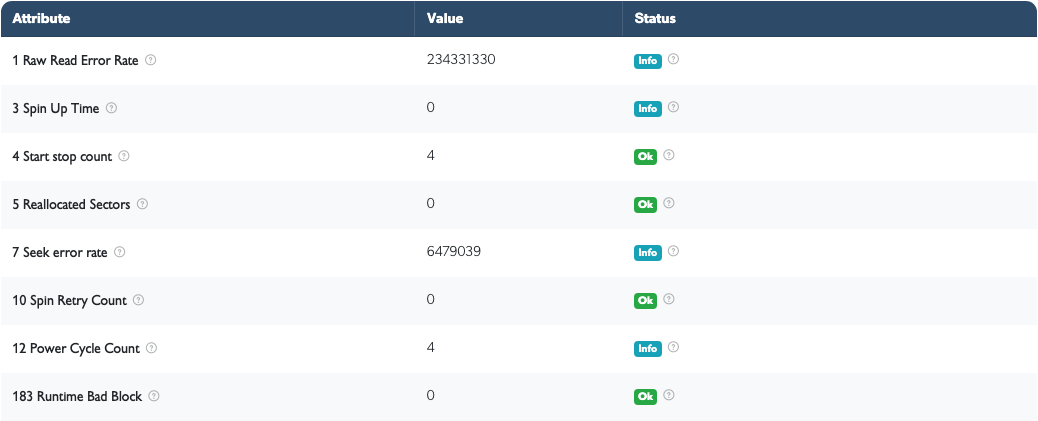This screenshot has width=1038, height=421.
Task: Click Ok badge for Start stop count
Action: 645,157
